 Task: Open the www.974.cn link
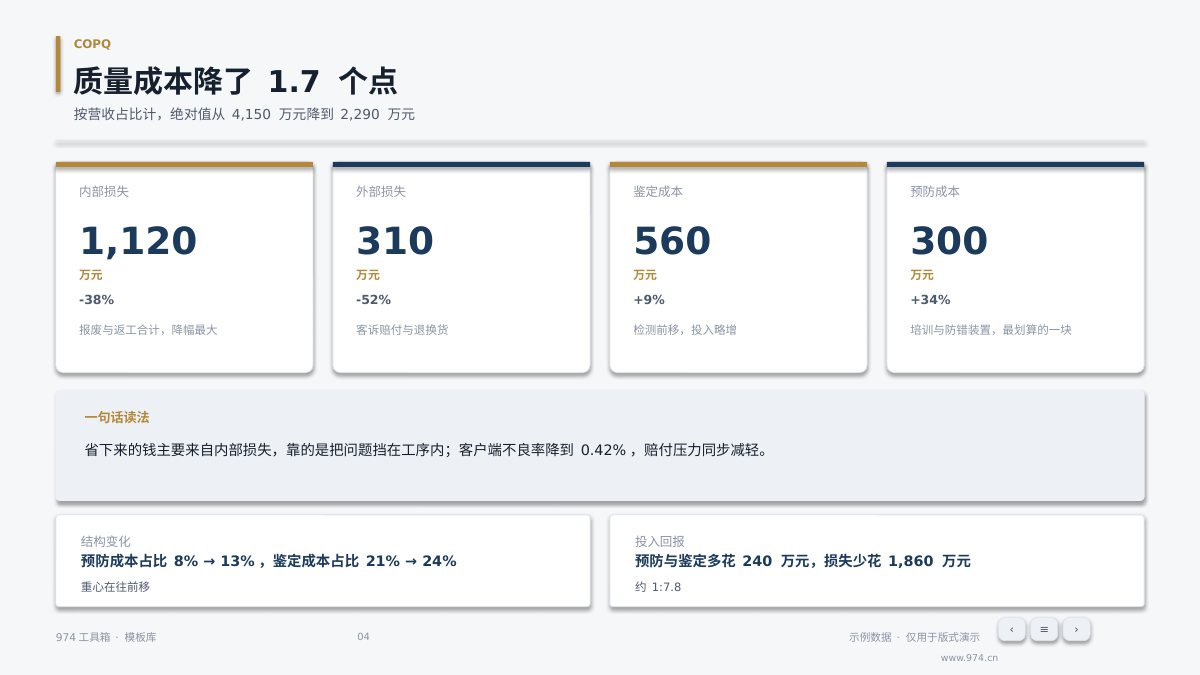(969, 658)
